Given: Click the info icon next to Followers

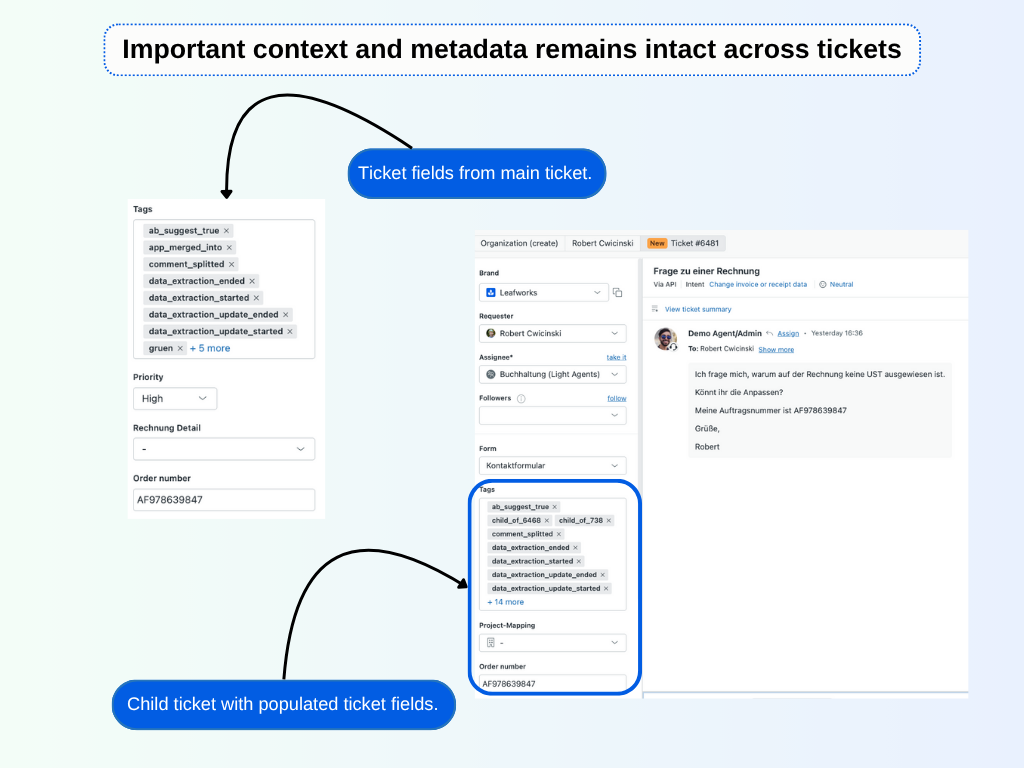Looking at the screenshot, I should click(521, 398).
